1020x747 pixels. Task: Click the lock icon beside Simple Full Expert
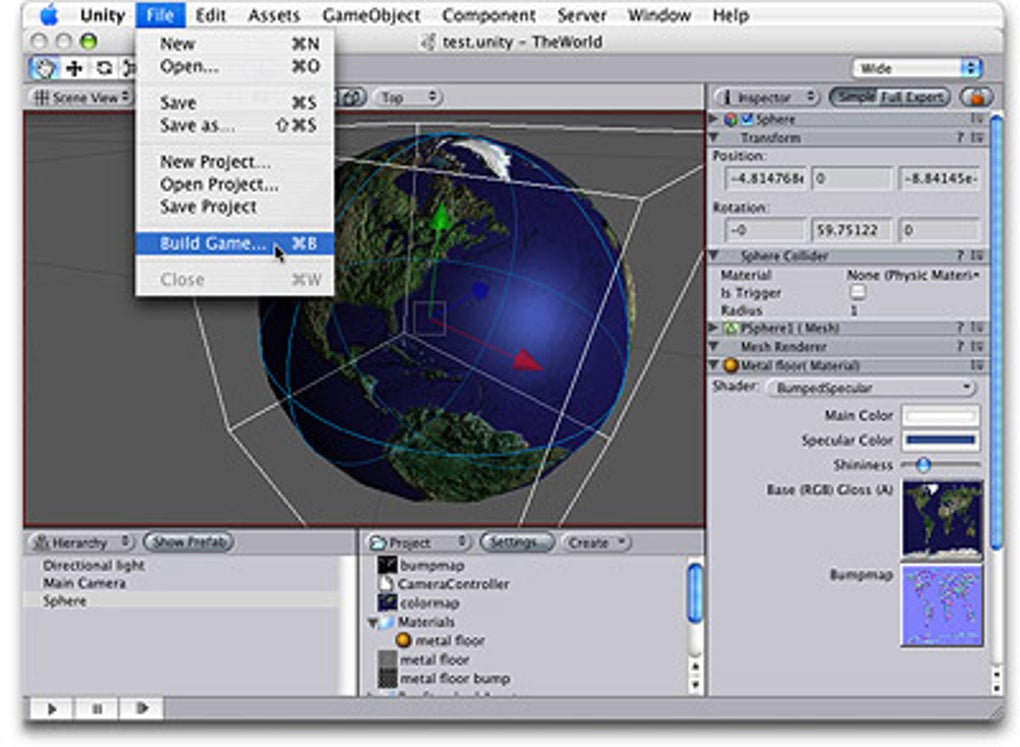click(x=976, y=98)
